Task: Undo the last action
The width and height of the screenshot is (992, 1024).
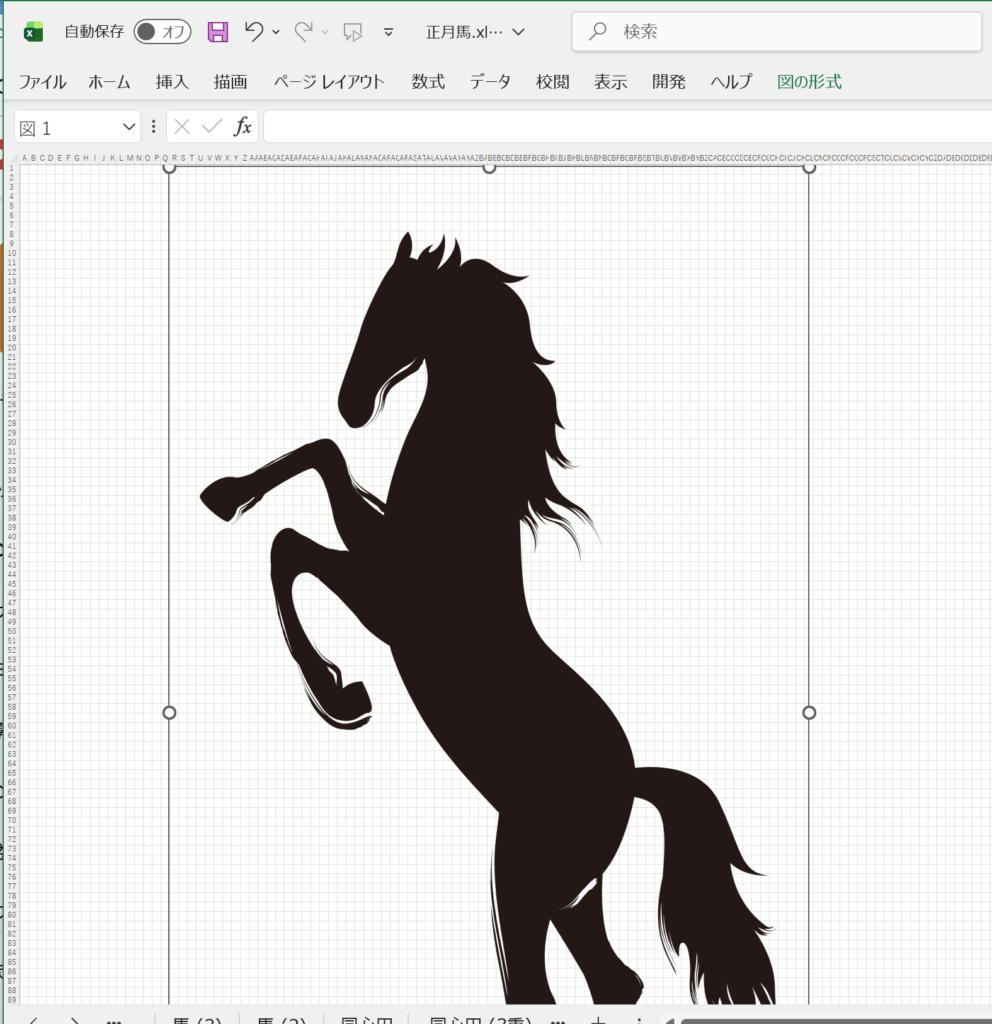Action: [x=254, y=32]
